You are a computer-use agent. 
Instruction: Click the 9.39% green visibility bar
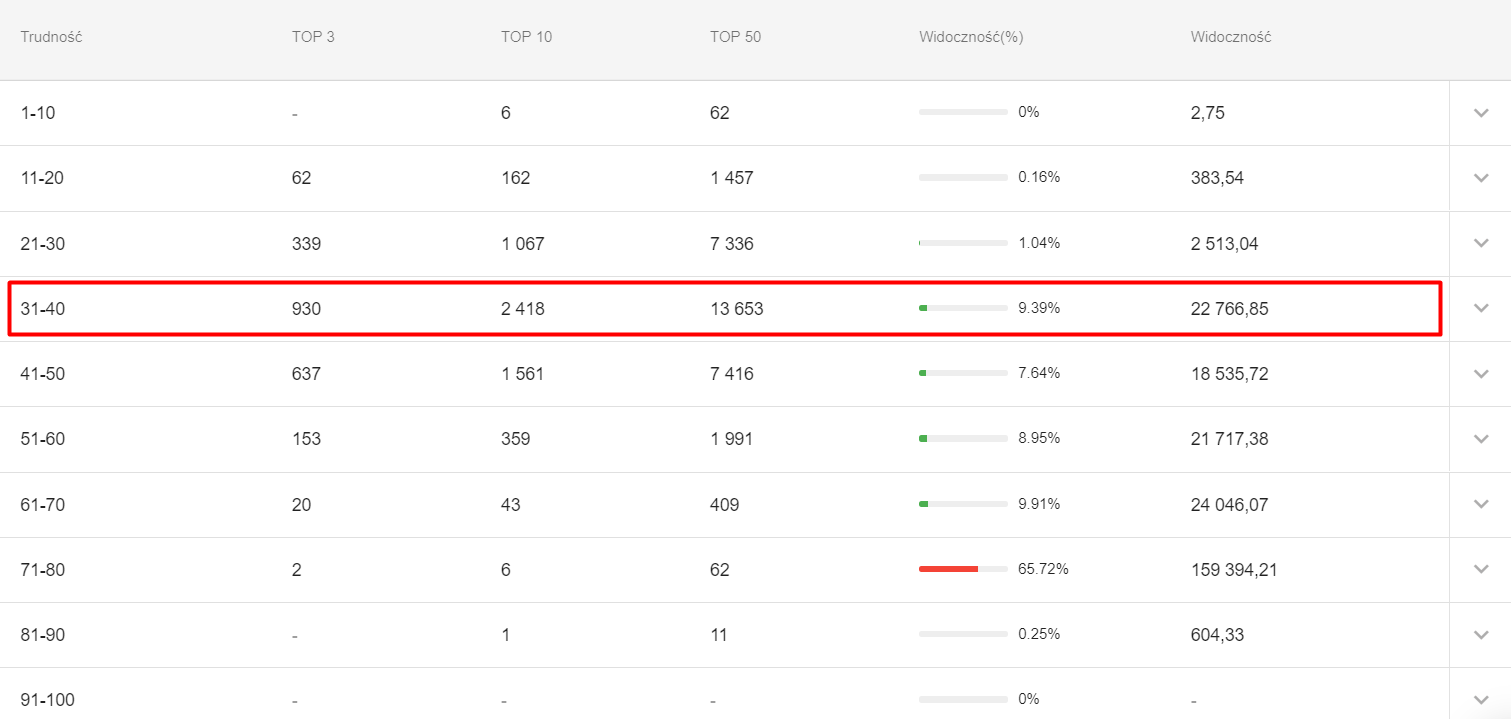963,308
